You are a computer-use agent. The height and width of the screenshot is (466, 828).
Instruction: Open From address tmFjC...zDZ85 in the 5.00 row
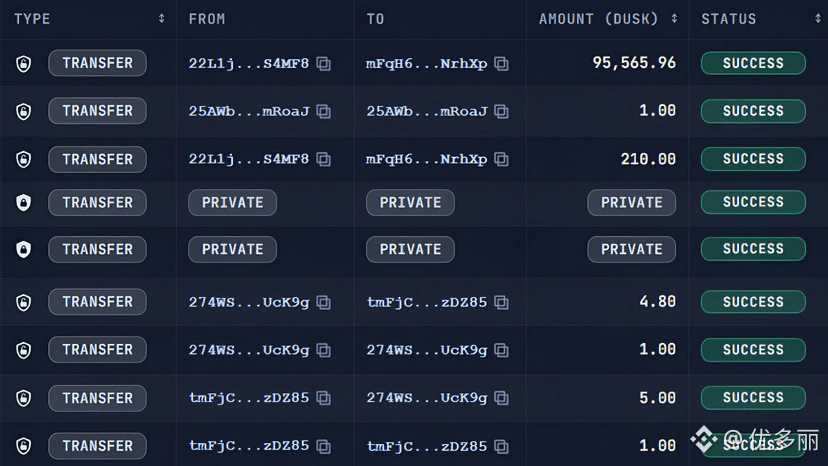pos(249,398)
